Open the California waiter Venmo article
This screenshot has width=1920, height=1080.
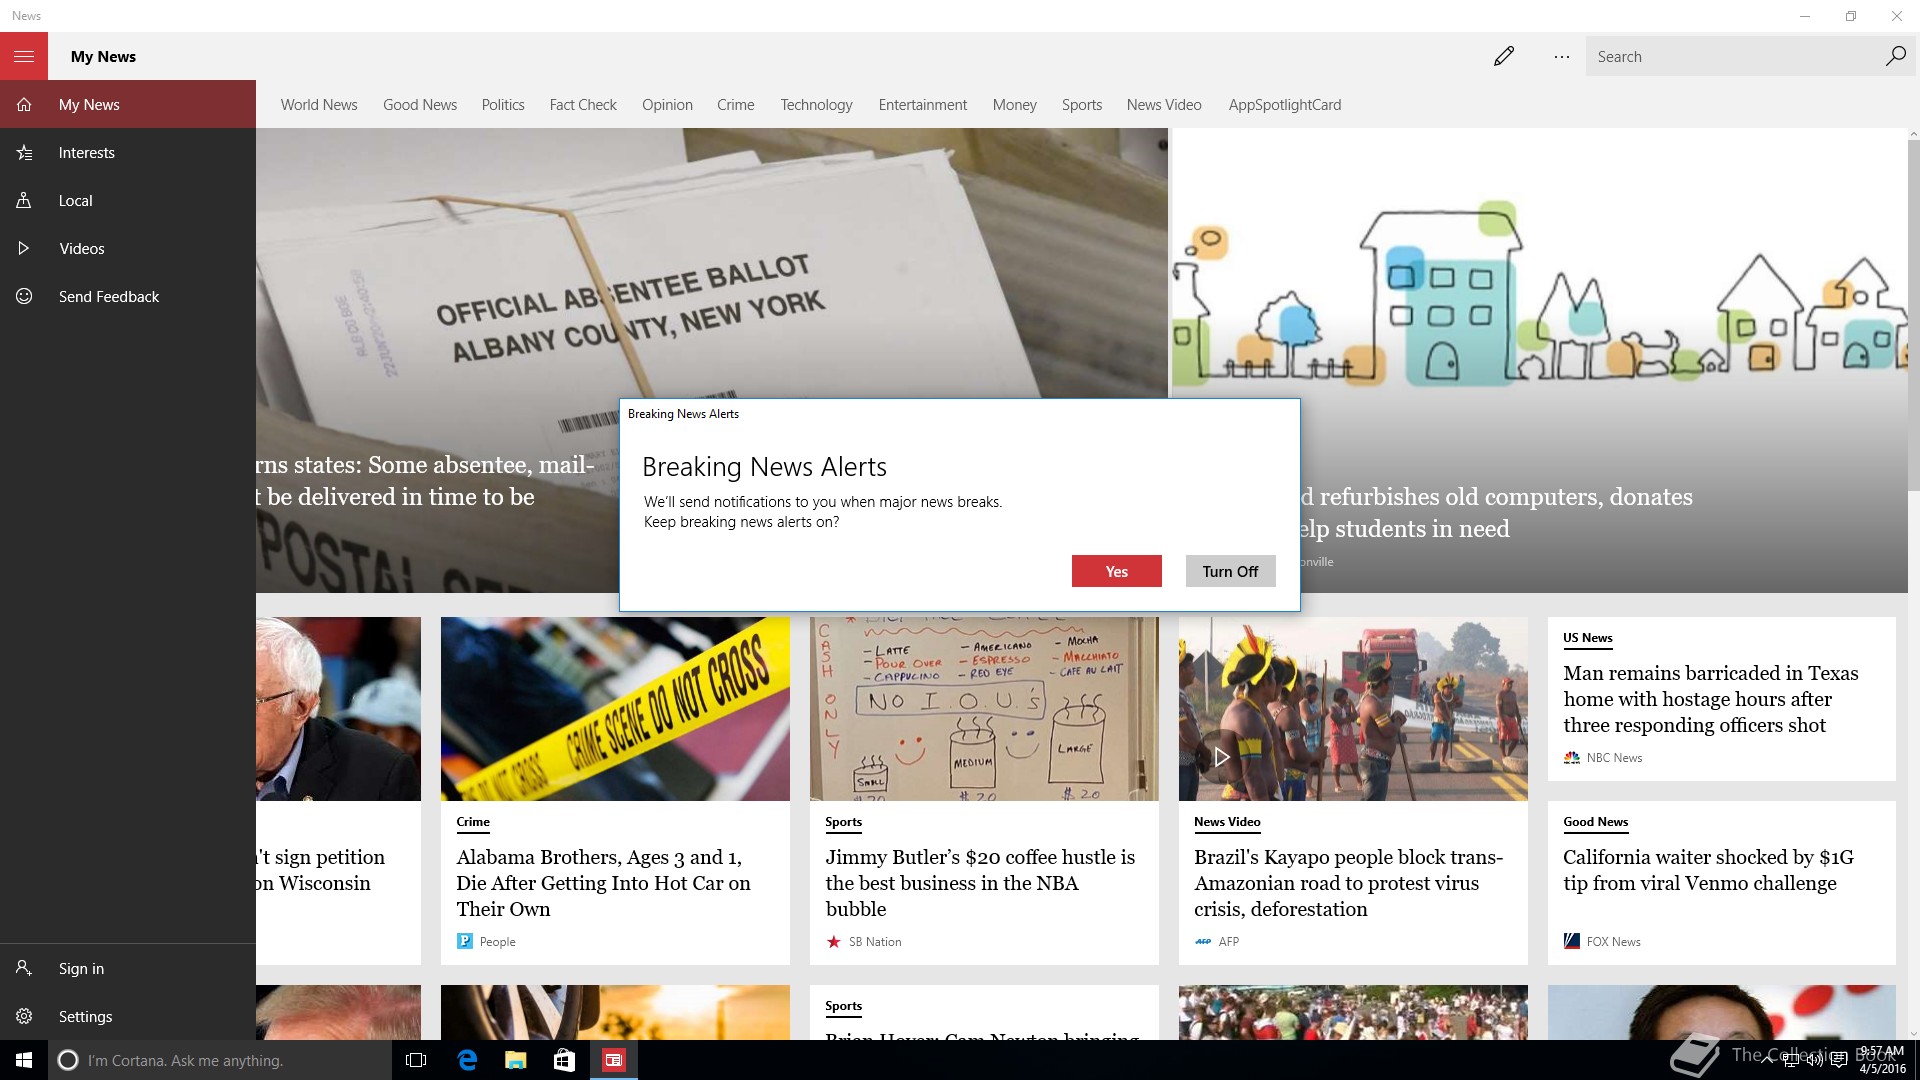[1708, 870]
